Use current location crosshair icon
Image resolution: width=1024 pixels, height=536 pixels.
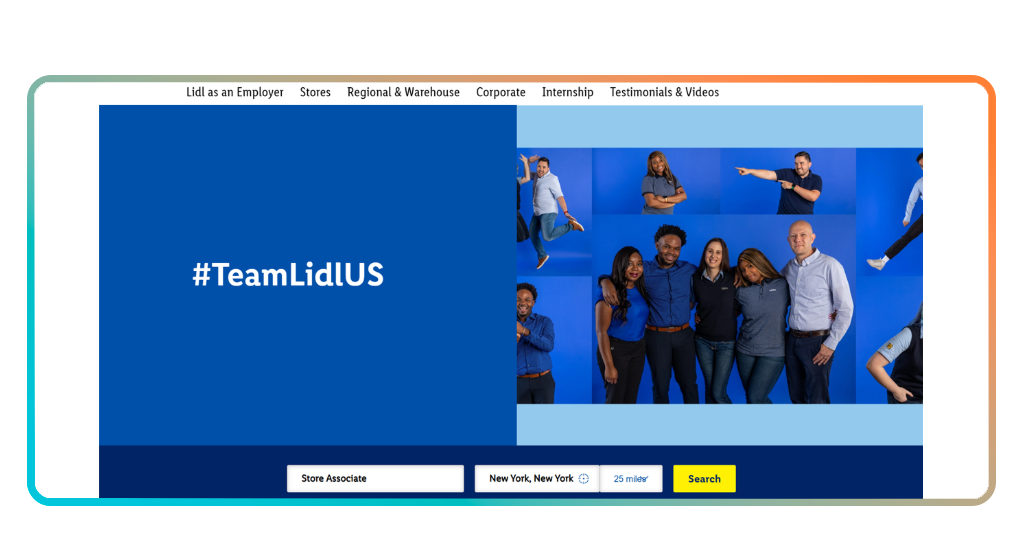pos(584,479)
